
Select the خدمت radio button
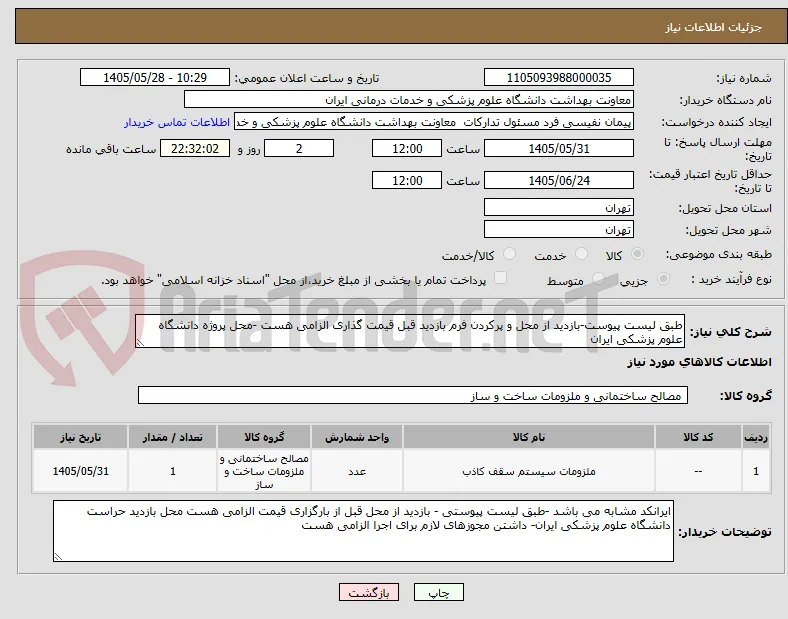click(x=581, y=254)
